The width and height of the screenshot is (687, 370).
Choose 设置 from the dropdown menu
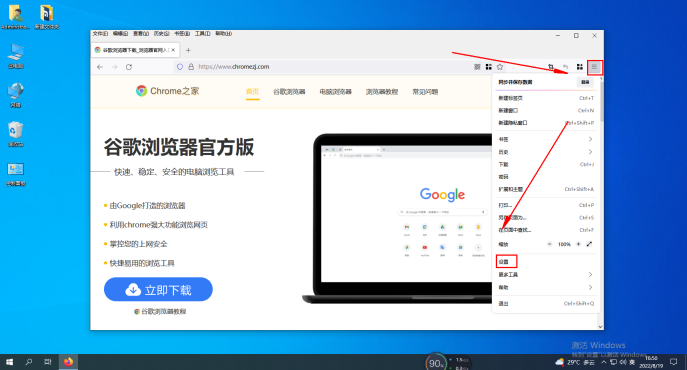(x=546, y=262)
